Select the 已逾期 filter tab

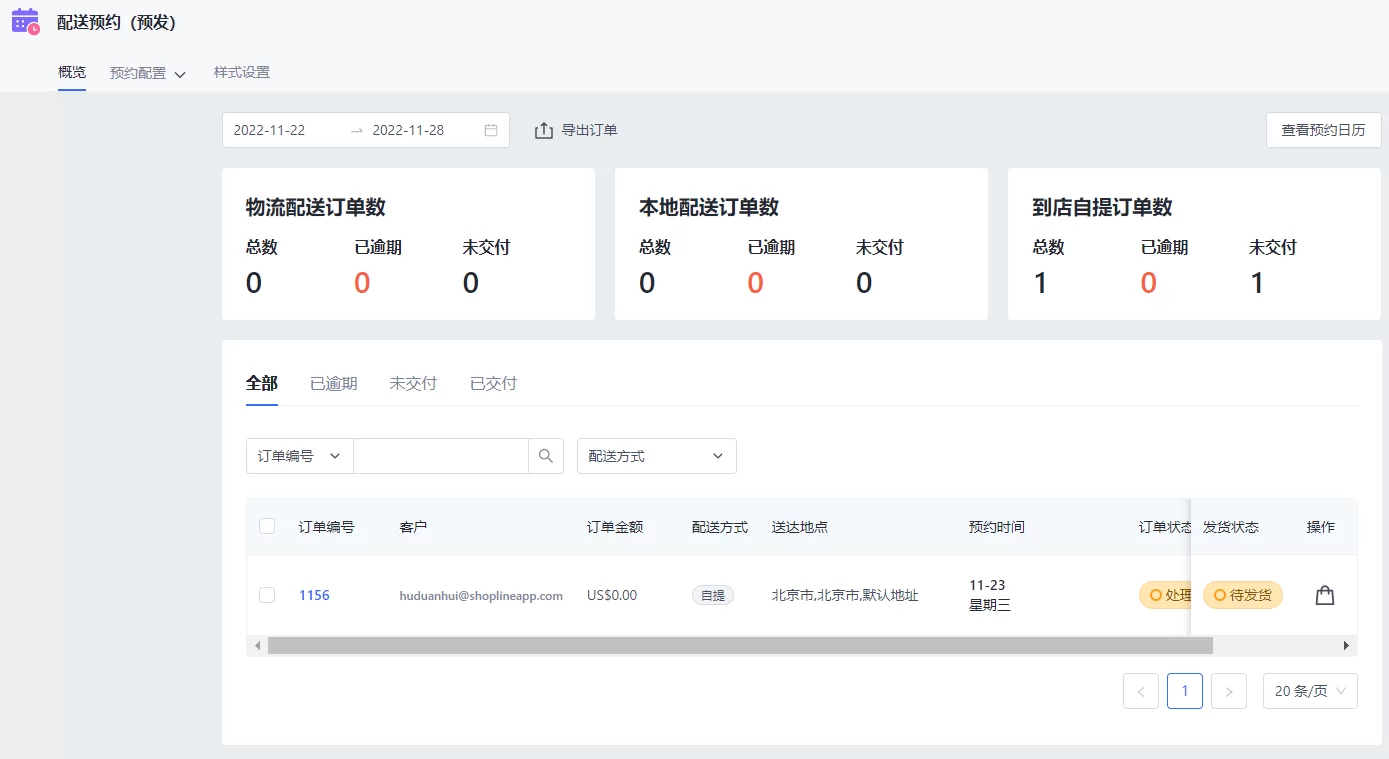pyautogui.click(x=333, y=383)
